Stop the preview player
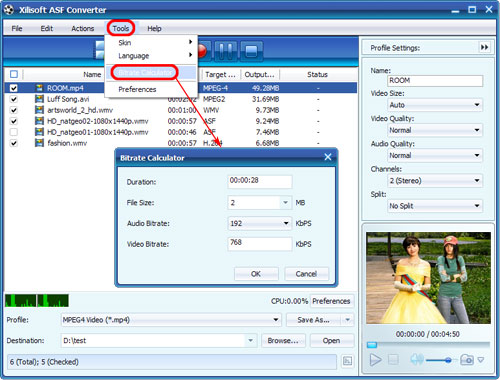The height and width of the screenshot is (380, 500). (393, 360)
